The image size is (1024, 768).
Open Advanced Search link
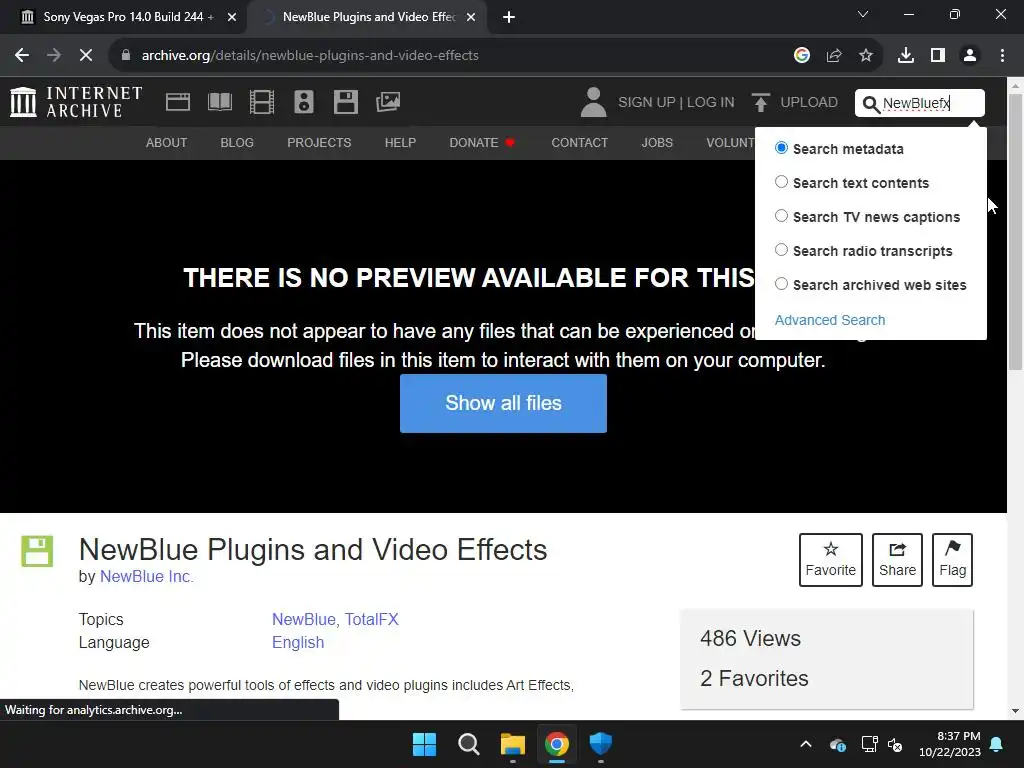[x=830, y=320]
